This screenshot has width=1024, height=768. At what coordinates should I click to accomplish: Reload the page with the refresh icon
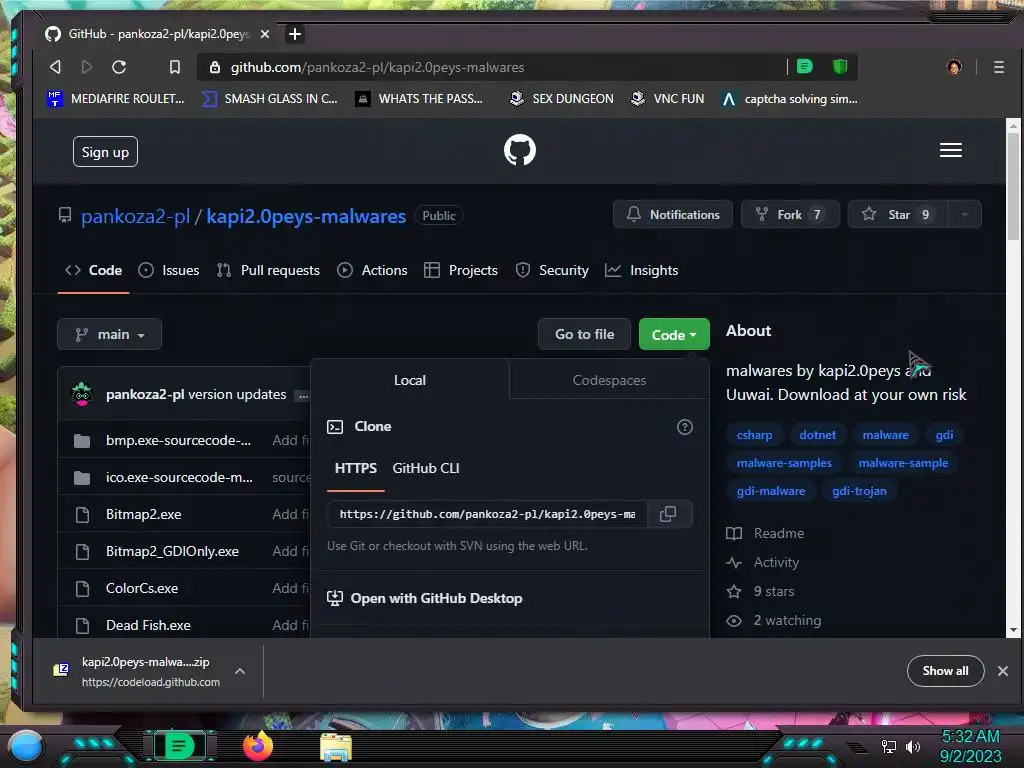pos(119,67)
